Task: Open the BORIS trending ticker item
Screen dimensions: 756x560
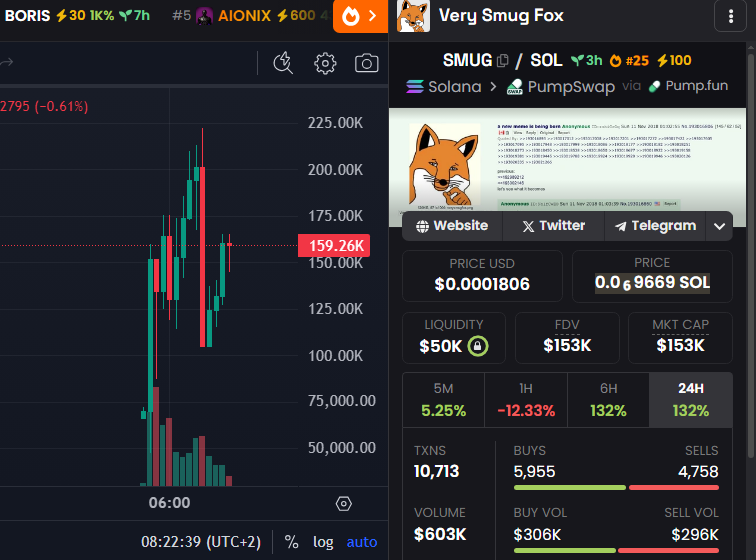Action: 77,15
